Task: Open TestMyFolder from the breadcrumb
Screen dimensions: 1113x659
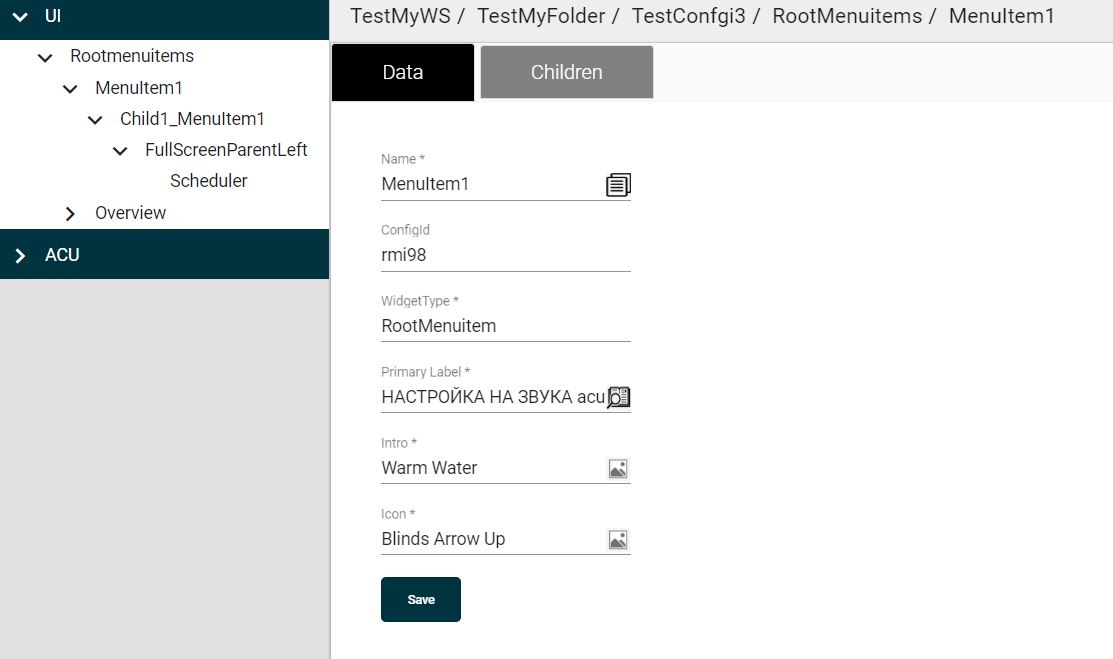Action: [x=540, y=16]
